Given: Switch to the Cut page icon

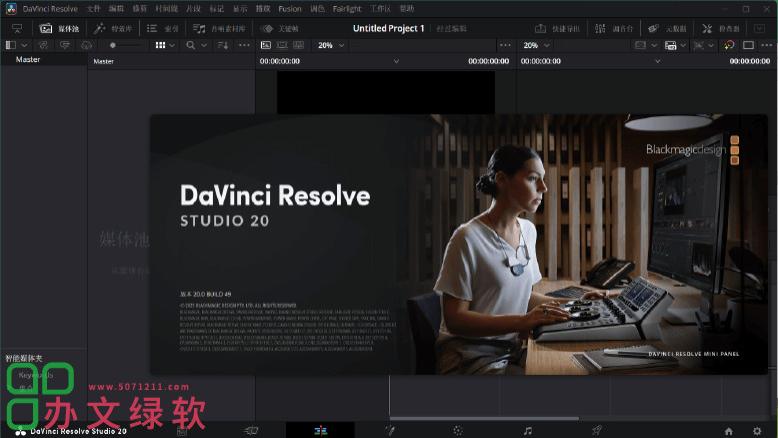Looking at the screenshot, I should pos(251,430).
